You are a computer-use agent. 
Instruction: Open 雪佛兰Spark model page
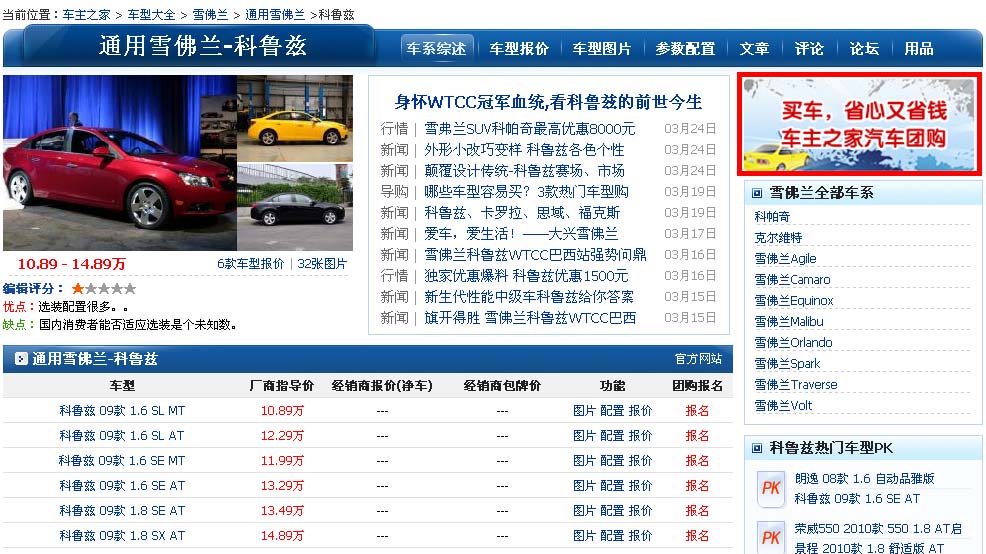click(x=787, y=363)
